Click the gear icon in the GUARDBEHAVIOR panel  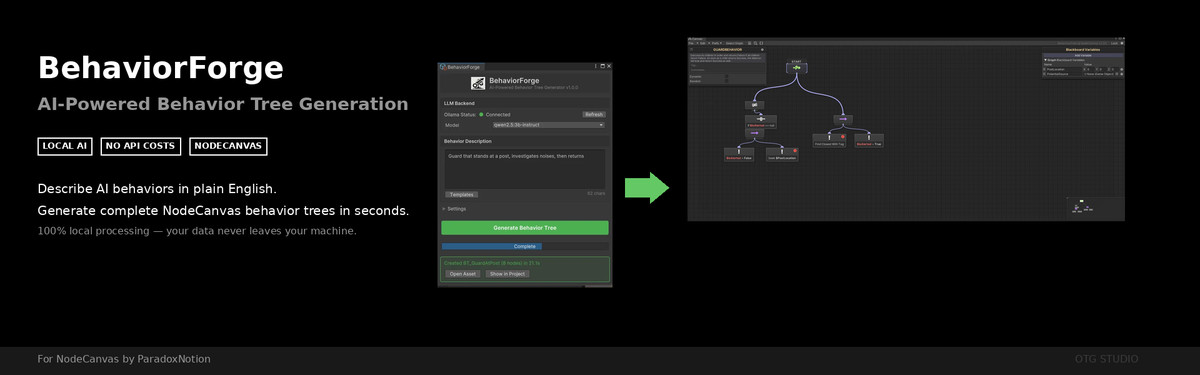pyautogui.click(x=762, y=49)
